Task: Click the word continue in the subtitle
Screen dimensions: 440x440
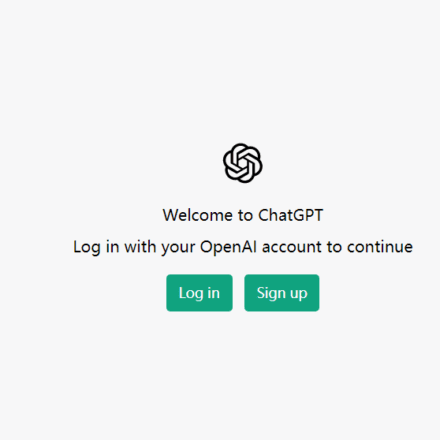Action: tap(380, 247)
